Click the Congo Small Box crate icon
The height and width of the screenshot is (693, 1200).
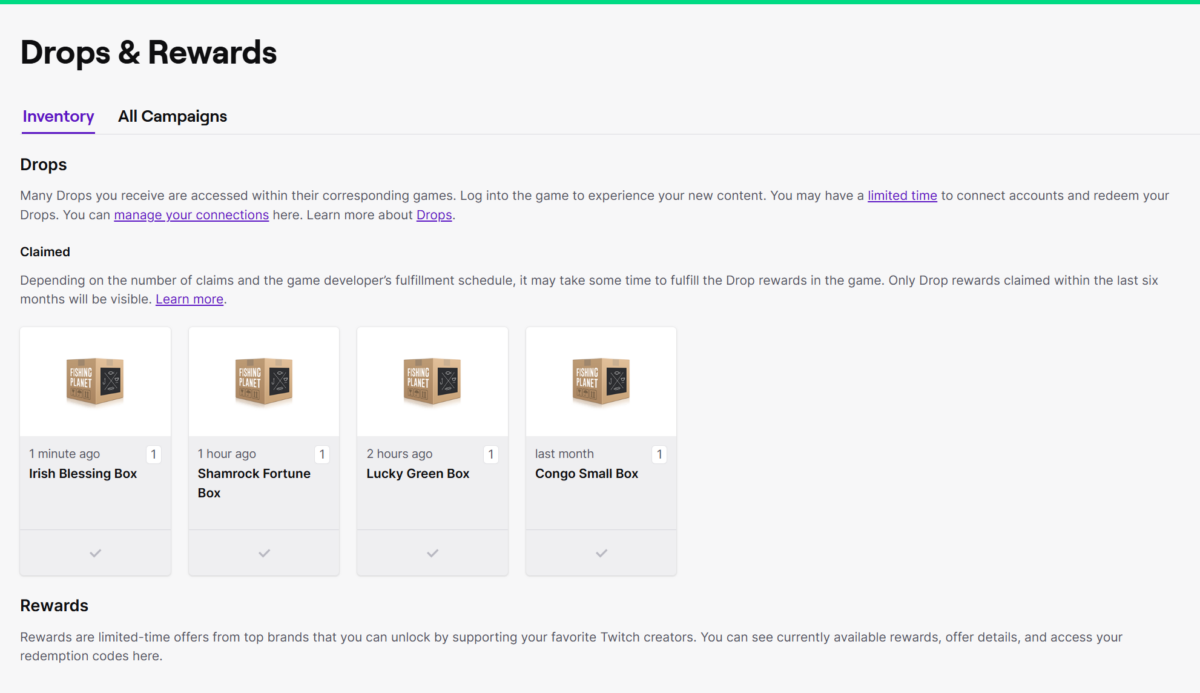[x=601, y=382]
